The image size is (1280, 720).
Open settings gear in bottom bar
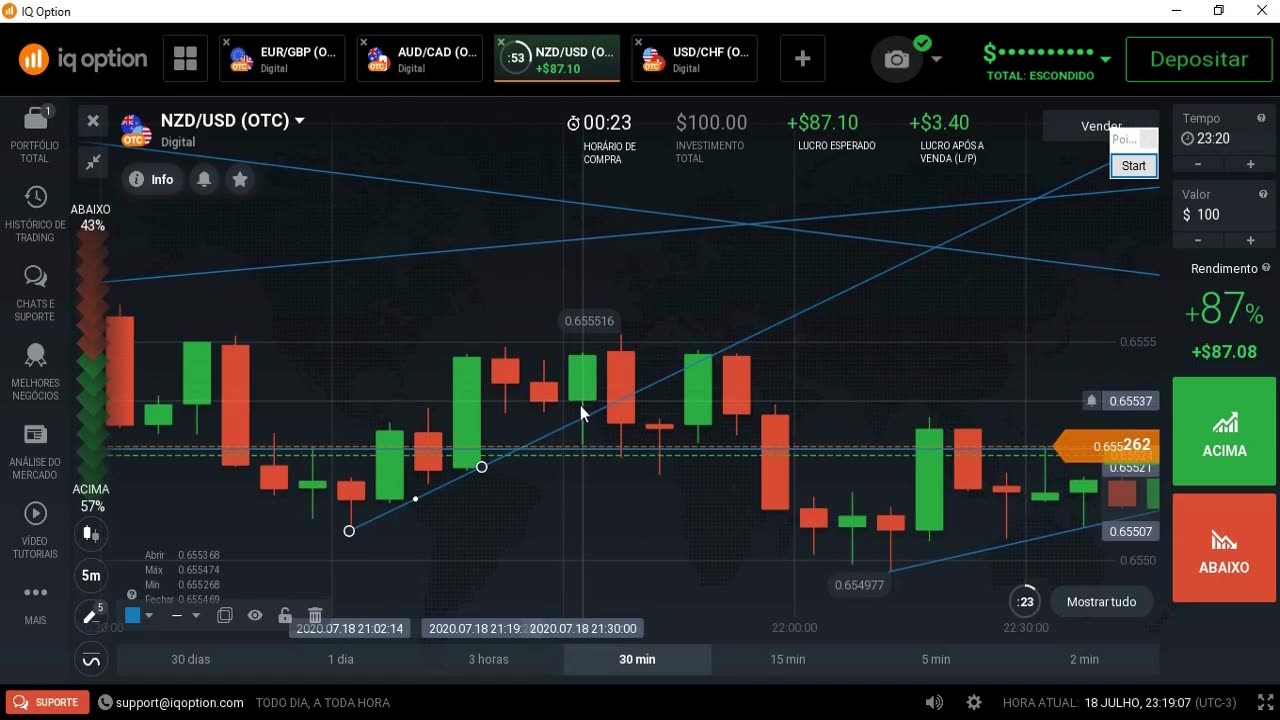click(x=973, y=703)
